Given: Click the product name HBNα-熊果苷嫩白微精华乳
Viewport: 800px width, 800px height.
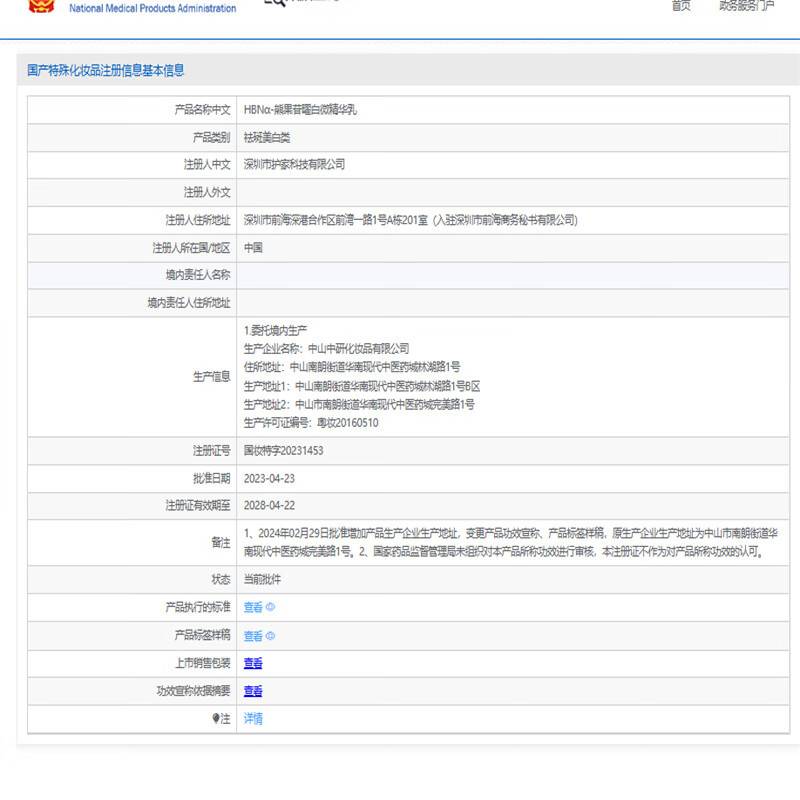Looking at the screenshot, I should (300, 110).
